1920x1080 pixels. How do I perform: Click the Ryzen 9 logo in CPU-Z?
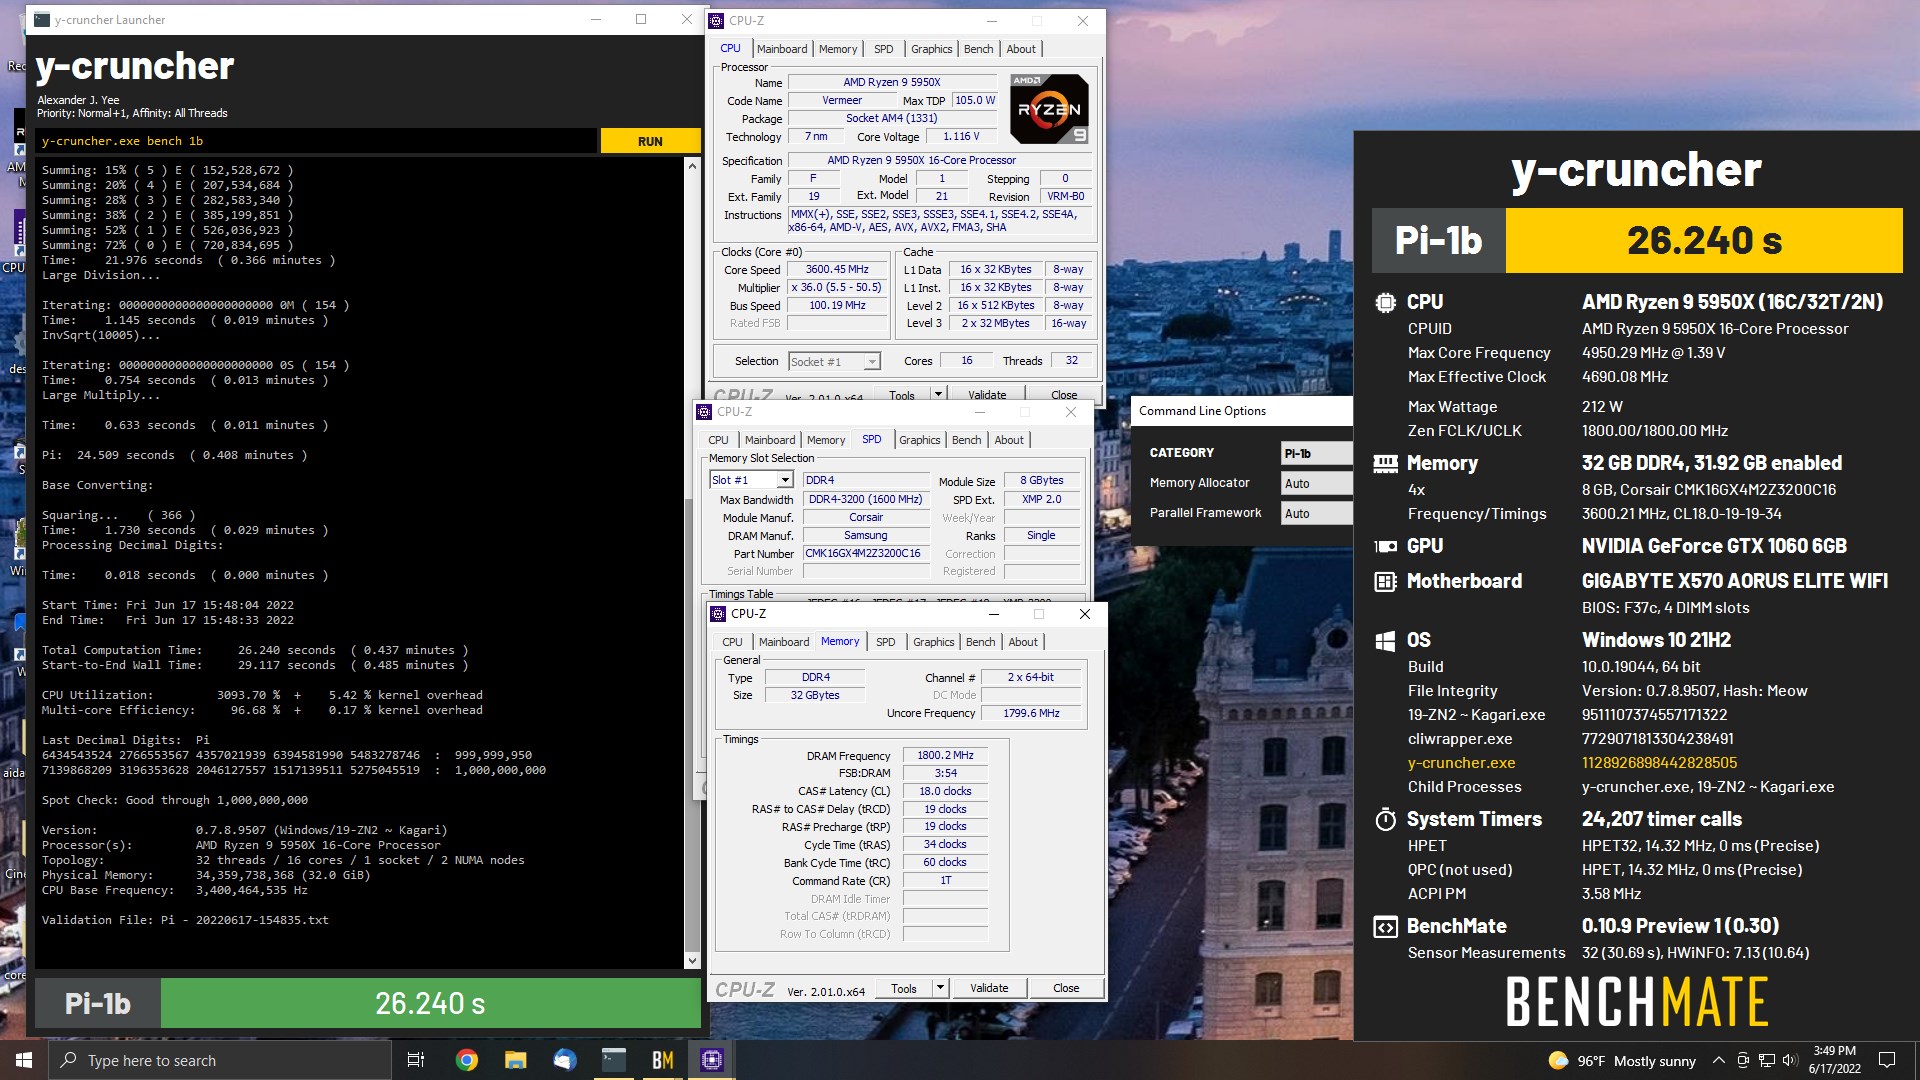click(x=1049, y=109)
